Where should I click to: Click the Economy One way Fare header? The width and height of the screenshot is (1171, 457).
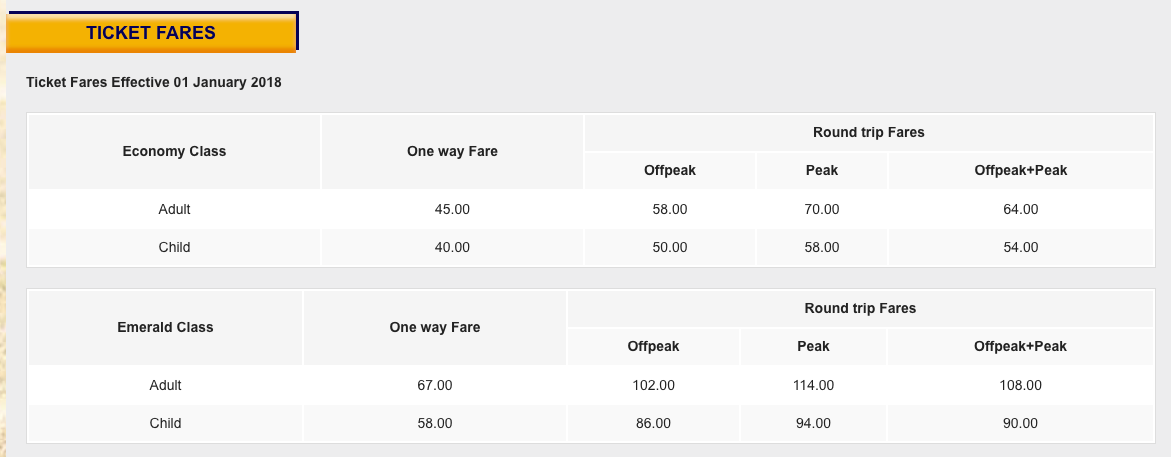coord(452,152)
